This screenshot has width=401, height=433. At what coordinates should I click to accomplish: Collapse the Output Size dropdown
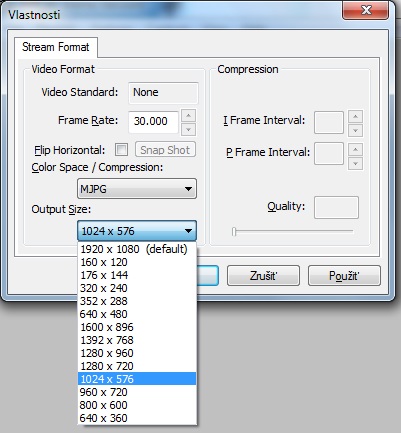(x=137, y=231)
